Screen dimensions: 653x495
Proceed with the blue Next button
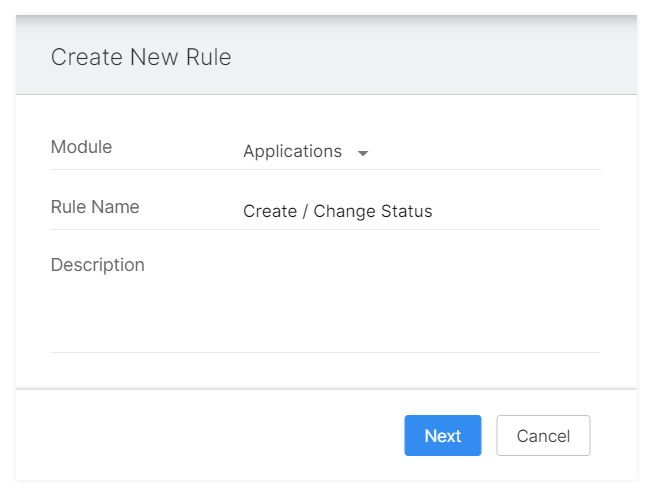443,435
